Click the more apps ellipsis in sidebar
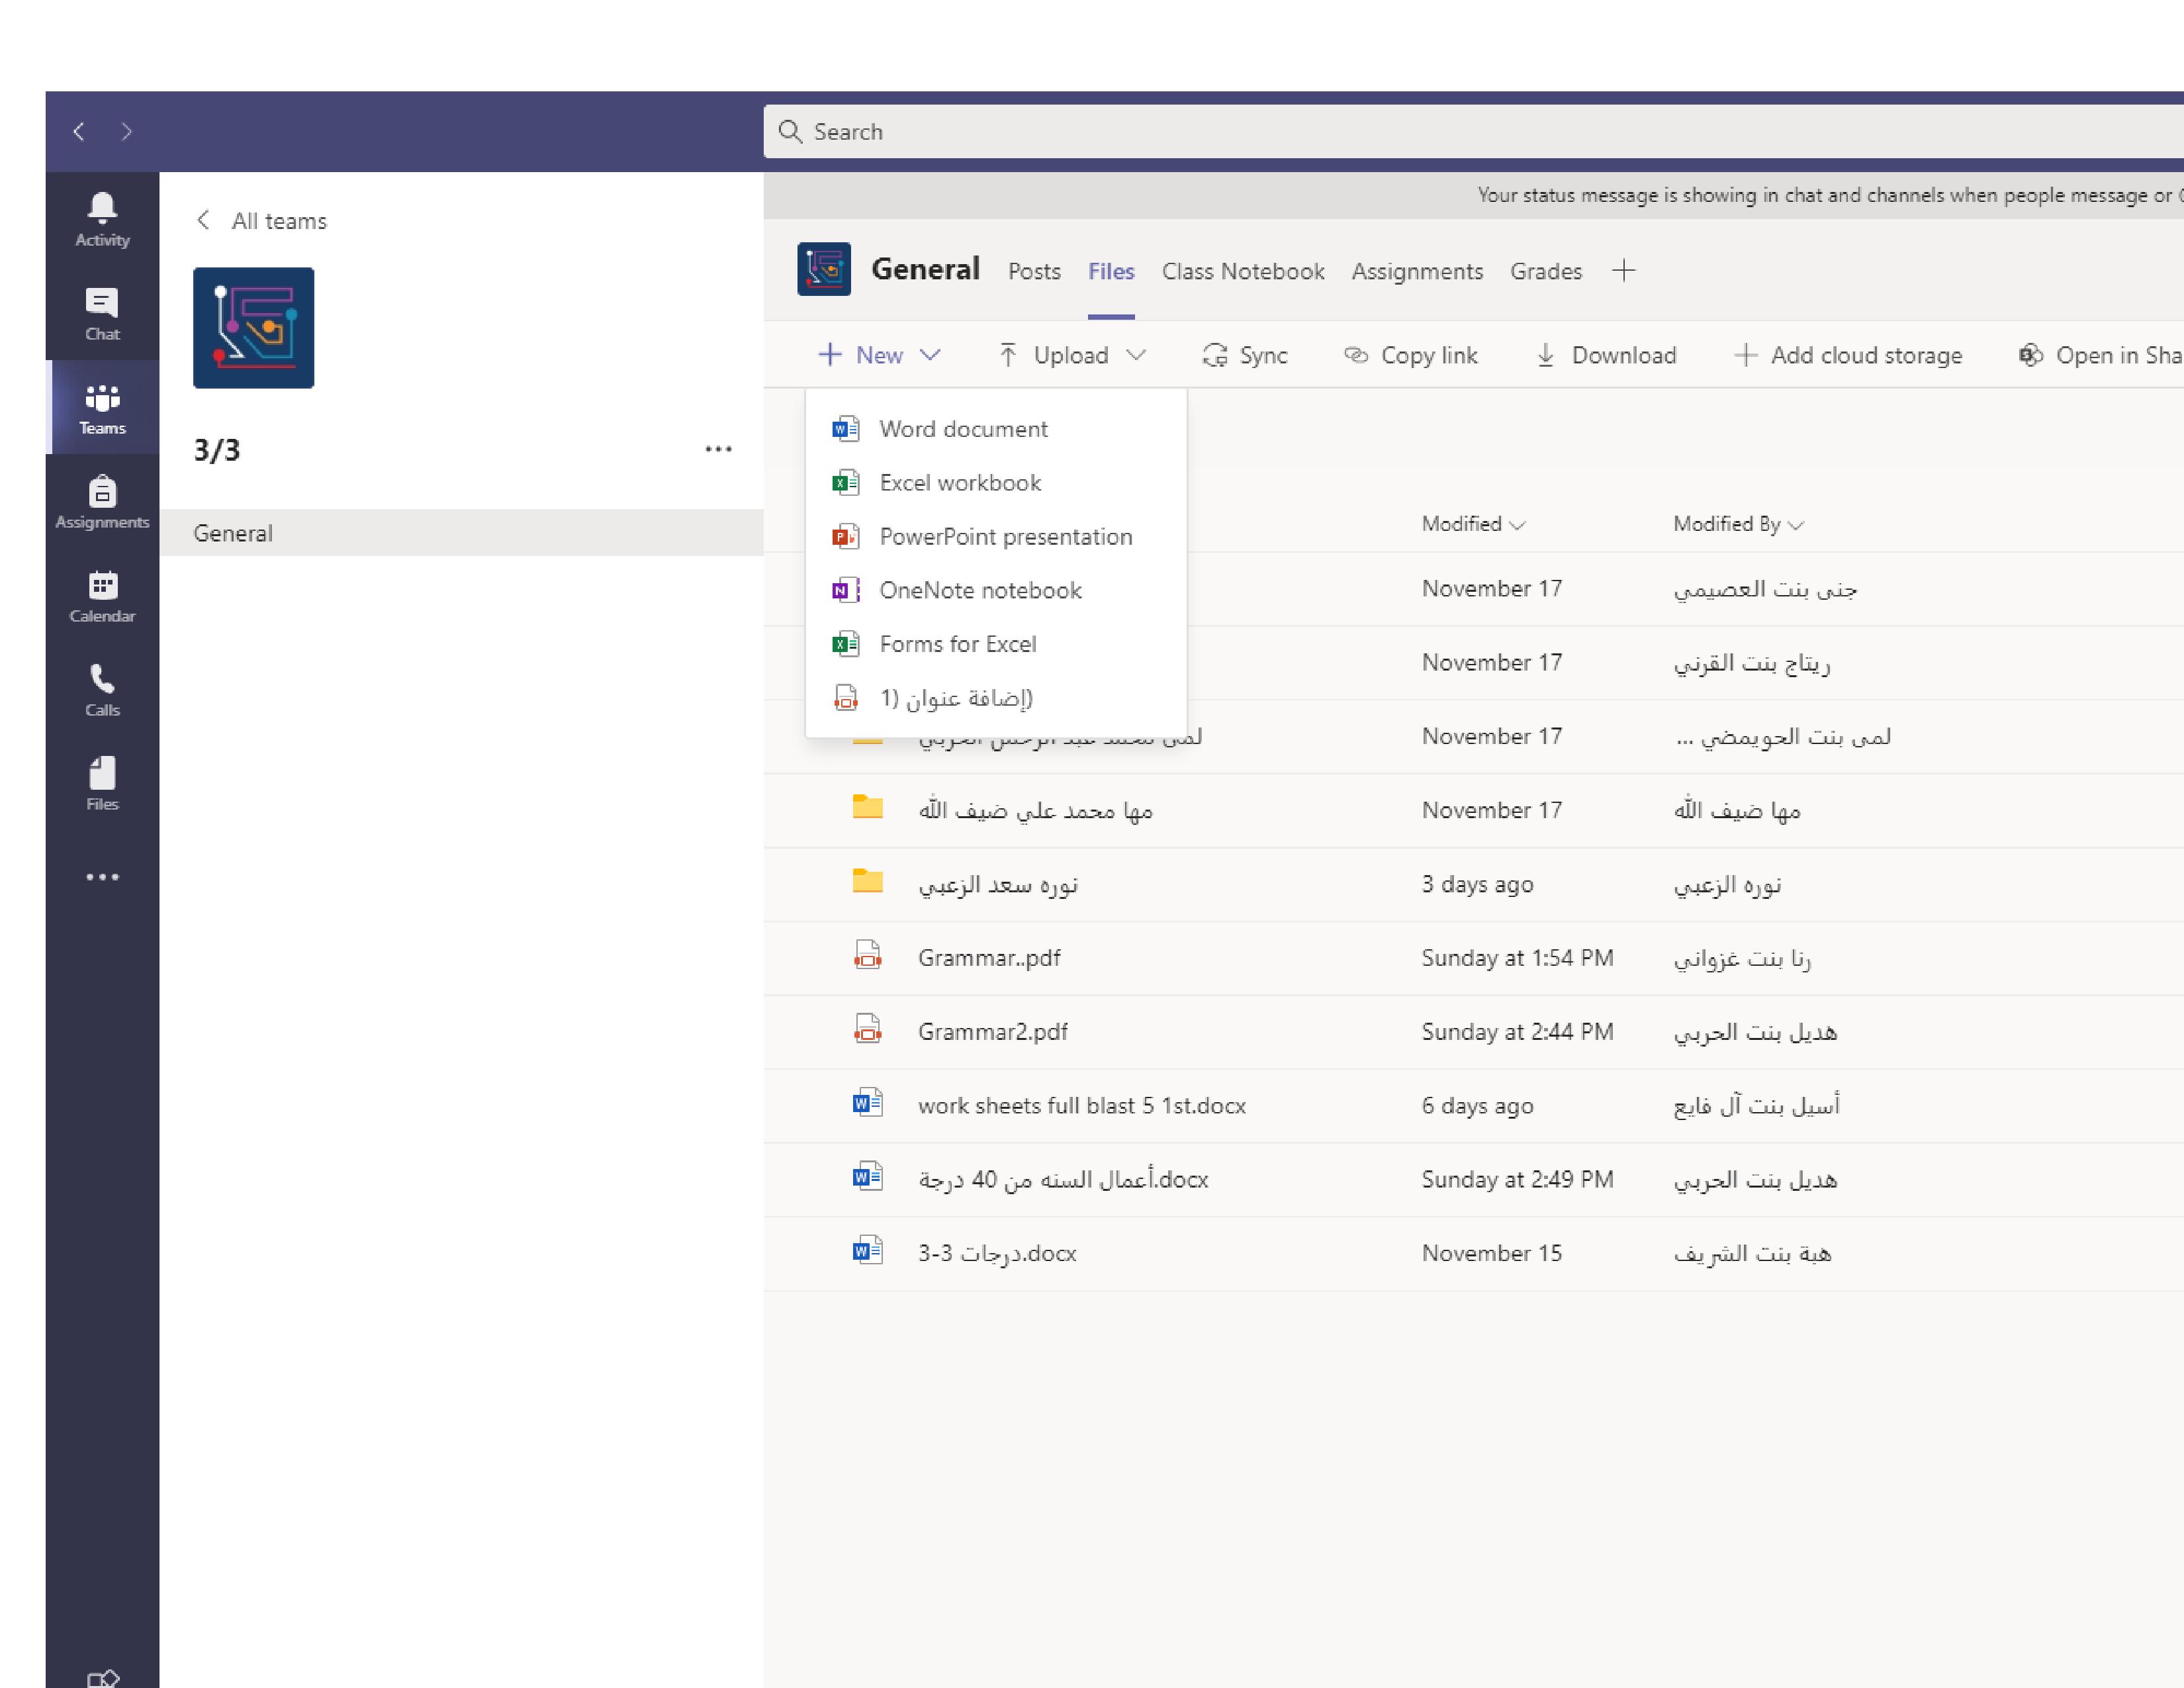Viewport: 2184px width, 1688px height. point(102,877)
